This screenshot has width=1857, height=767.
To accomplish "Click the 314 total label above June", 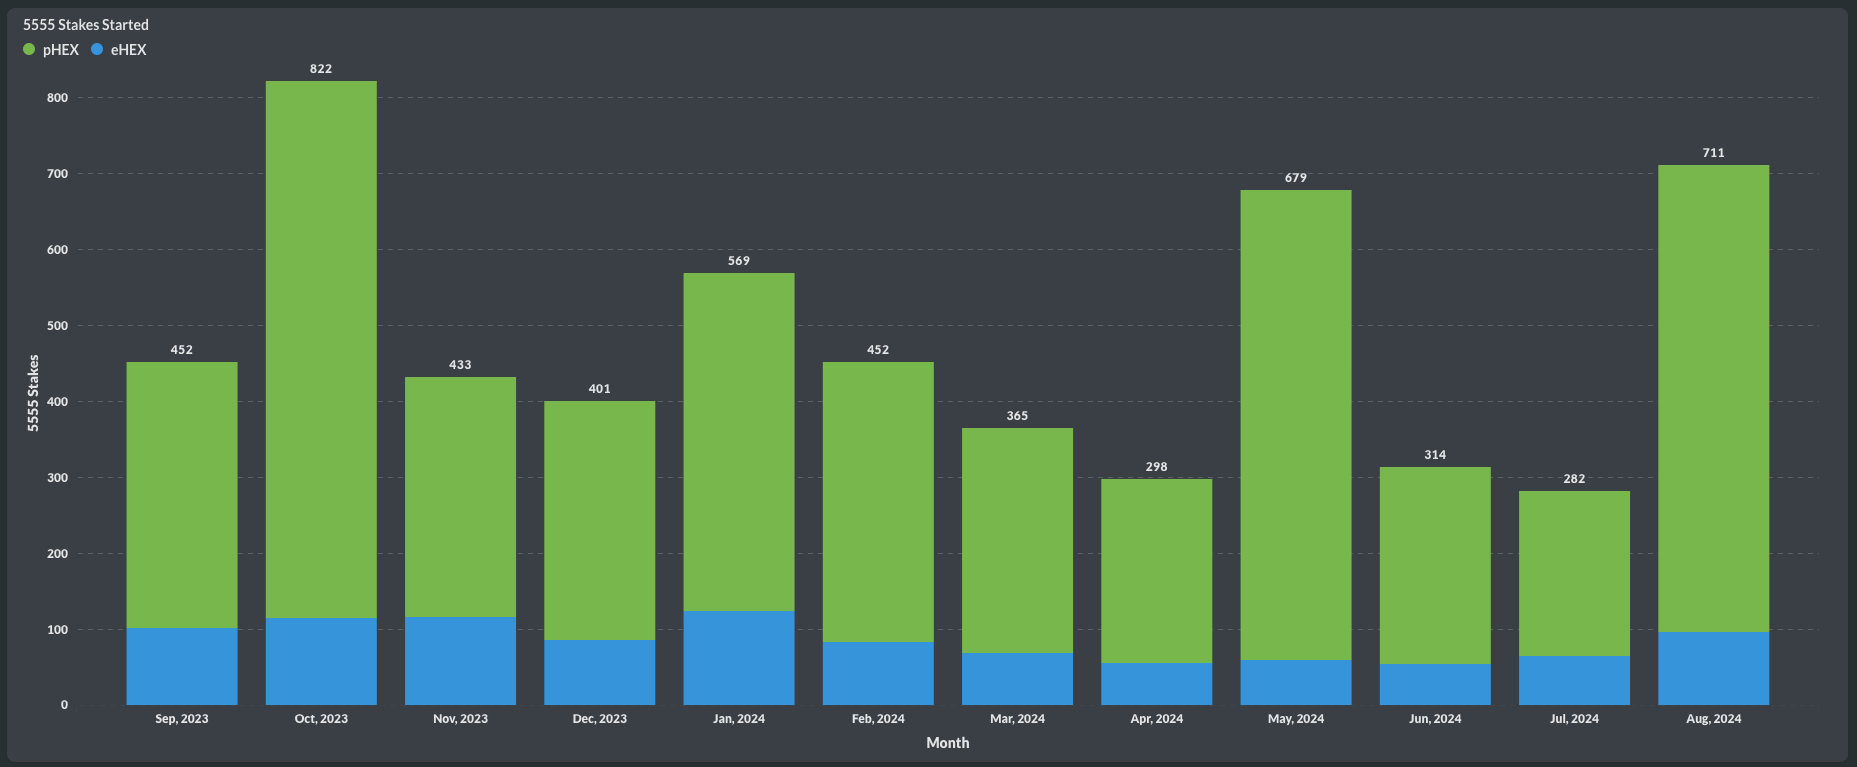I will [x=1435, y=455].
